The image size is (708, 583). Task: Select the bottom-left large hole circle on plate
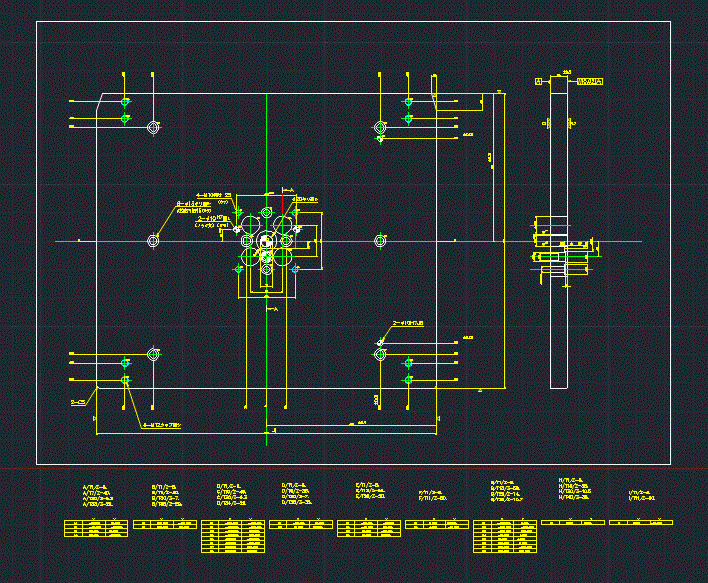[x=153, y=354]
